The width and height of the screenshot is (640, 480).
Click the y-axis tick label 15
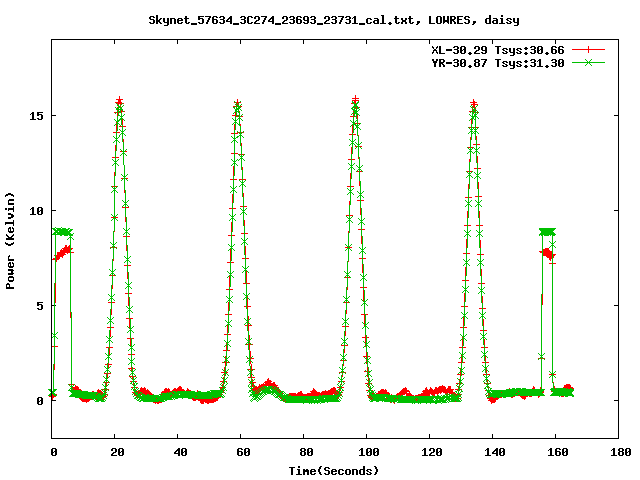click(36, 116)
